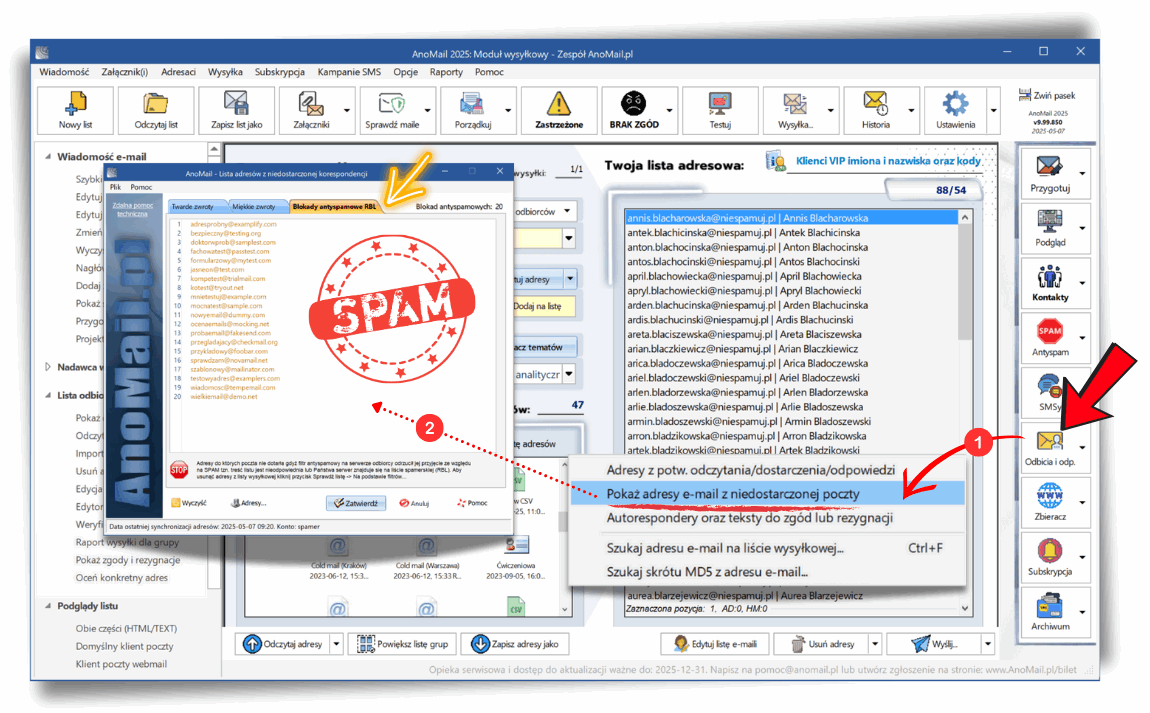Open the dropdown arrow beside Odczytaj adresy
The height and width of the screenshot is (713, 1150).
pos(337,644)
